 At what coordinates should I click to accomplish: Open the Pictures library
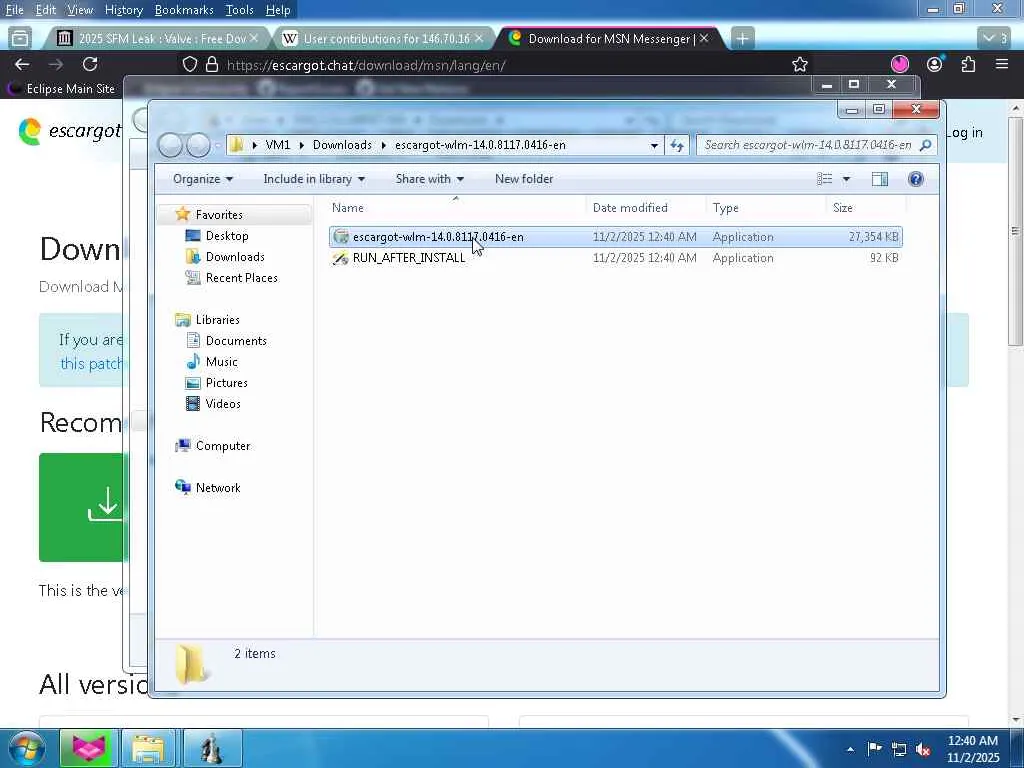coord(226,383)
